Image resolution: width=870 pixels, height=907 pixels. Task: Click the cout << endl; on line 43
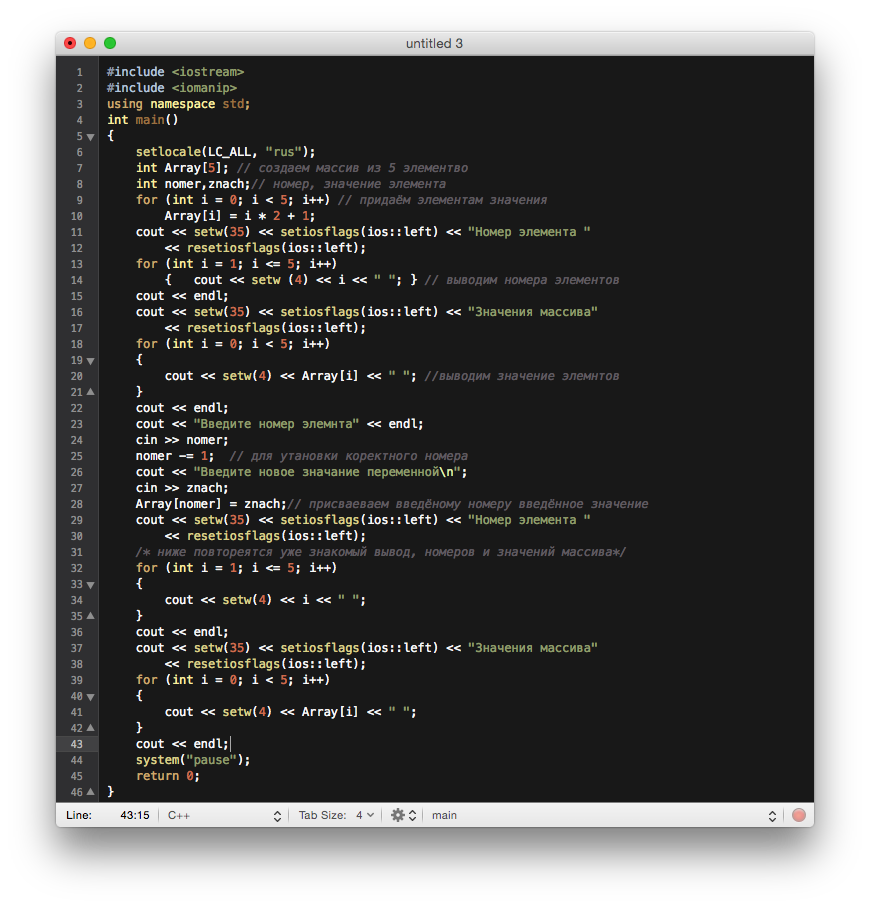click(x=182, y=744)
